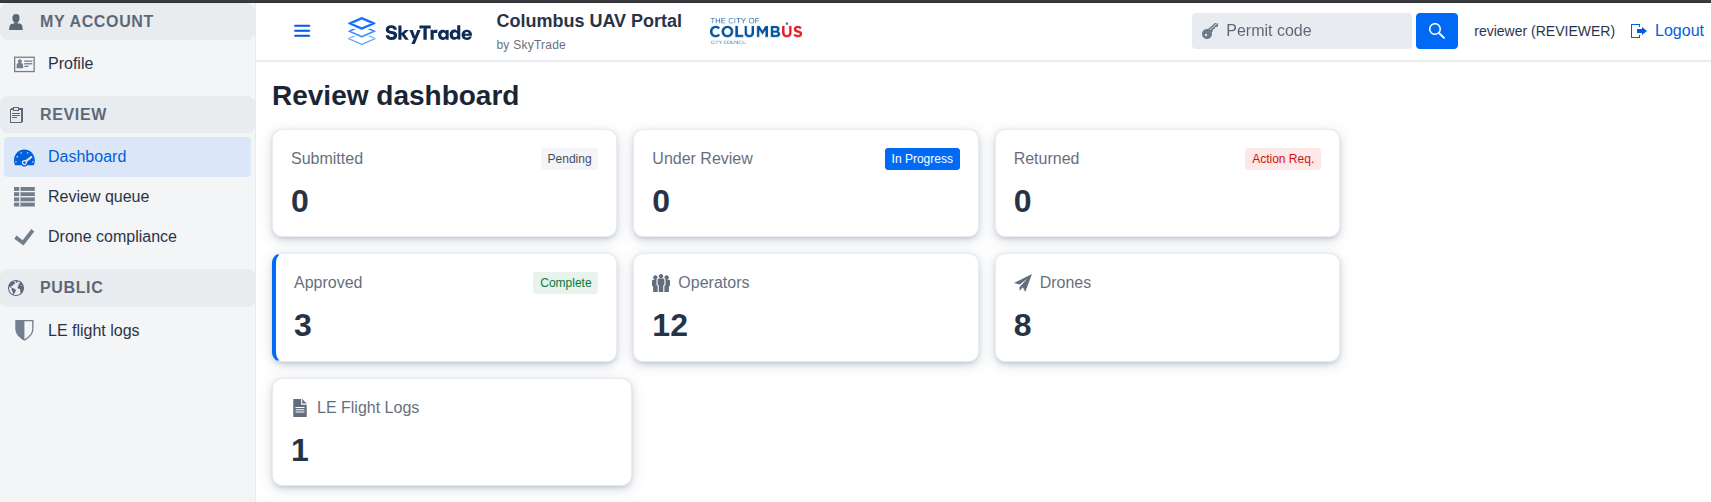Click the Columbus UAV Portal title

pyautogui.click(x=589, y=21)
